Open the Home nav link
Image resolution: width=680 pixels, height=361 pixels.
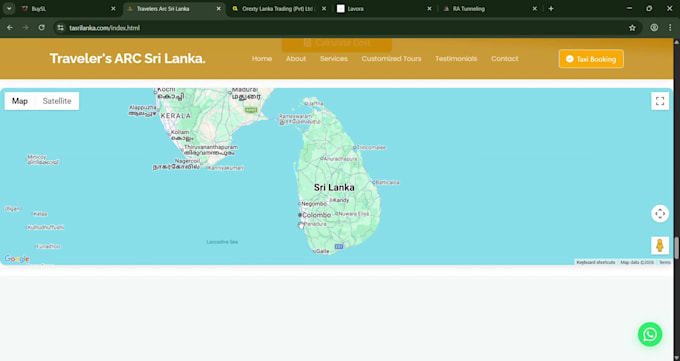tap(262, 59)
